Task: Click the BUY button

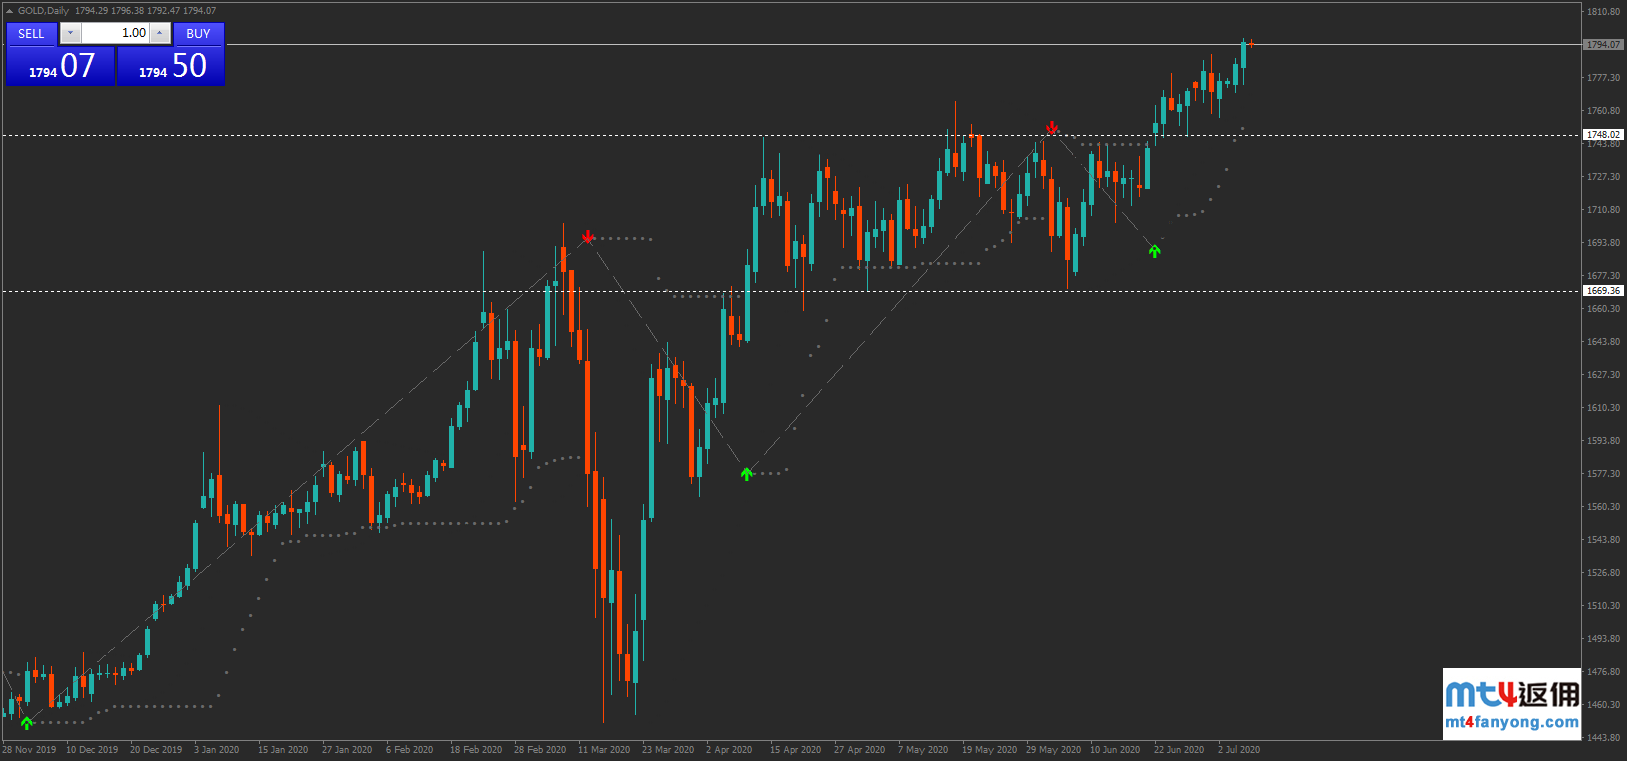Action: [x=198, y=34]
